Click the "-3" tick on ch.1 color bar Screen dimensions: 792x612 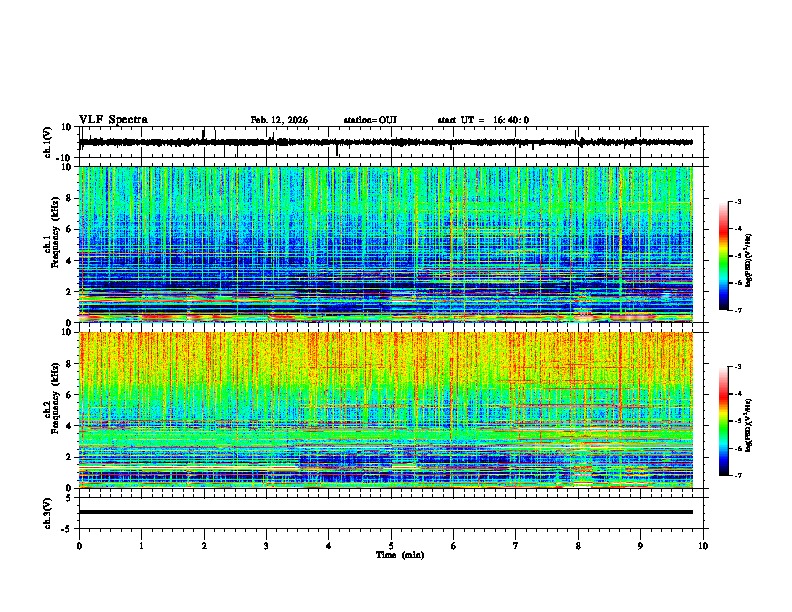click(737, 201)
